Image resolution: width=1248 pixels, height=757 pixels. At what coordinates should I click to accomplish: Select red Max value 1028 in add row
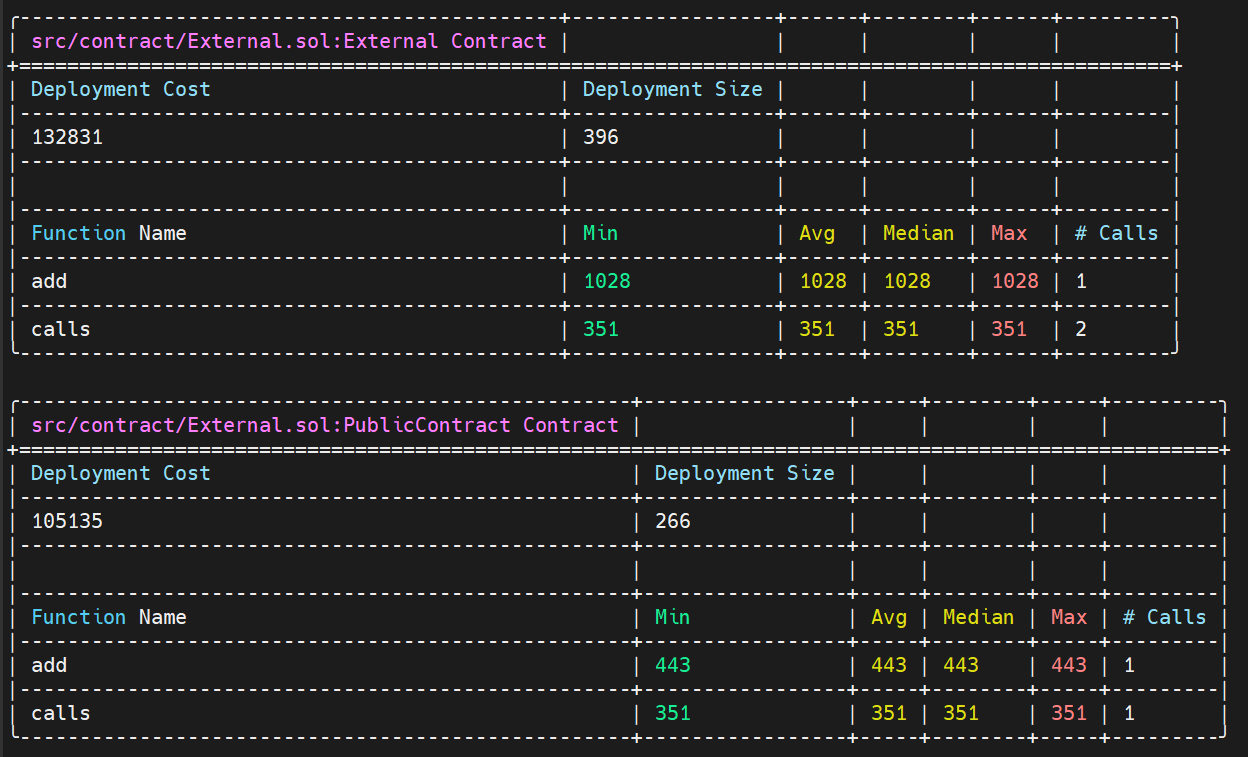(1015, 281)
